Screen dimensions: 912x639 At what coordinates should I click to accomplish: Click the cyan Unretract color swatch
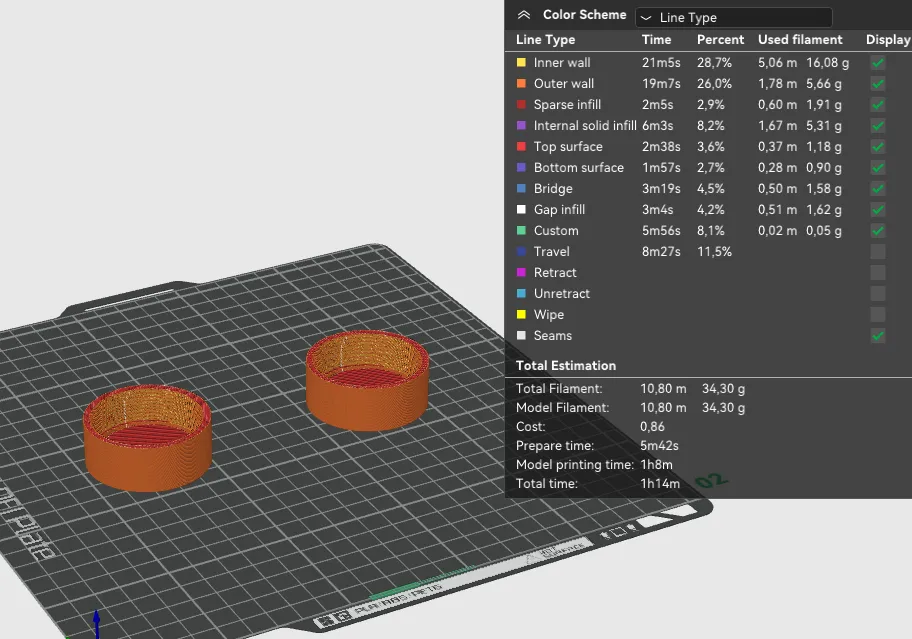[521, 293]
